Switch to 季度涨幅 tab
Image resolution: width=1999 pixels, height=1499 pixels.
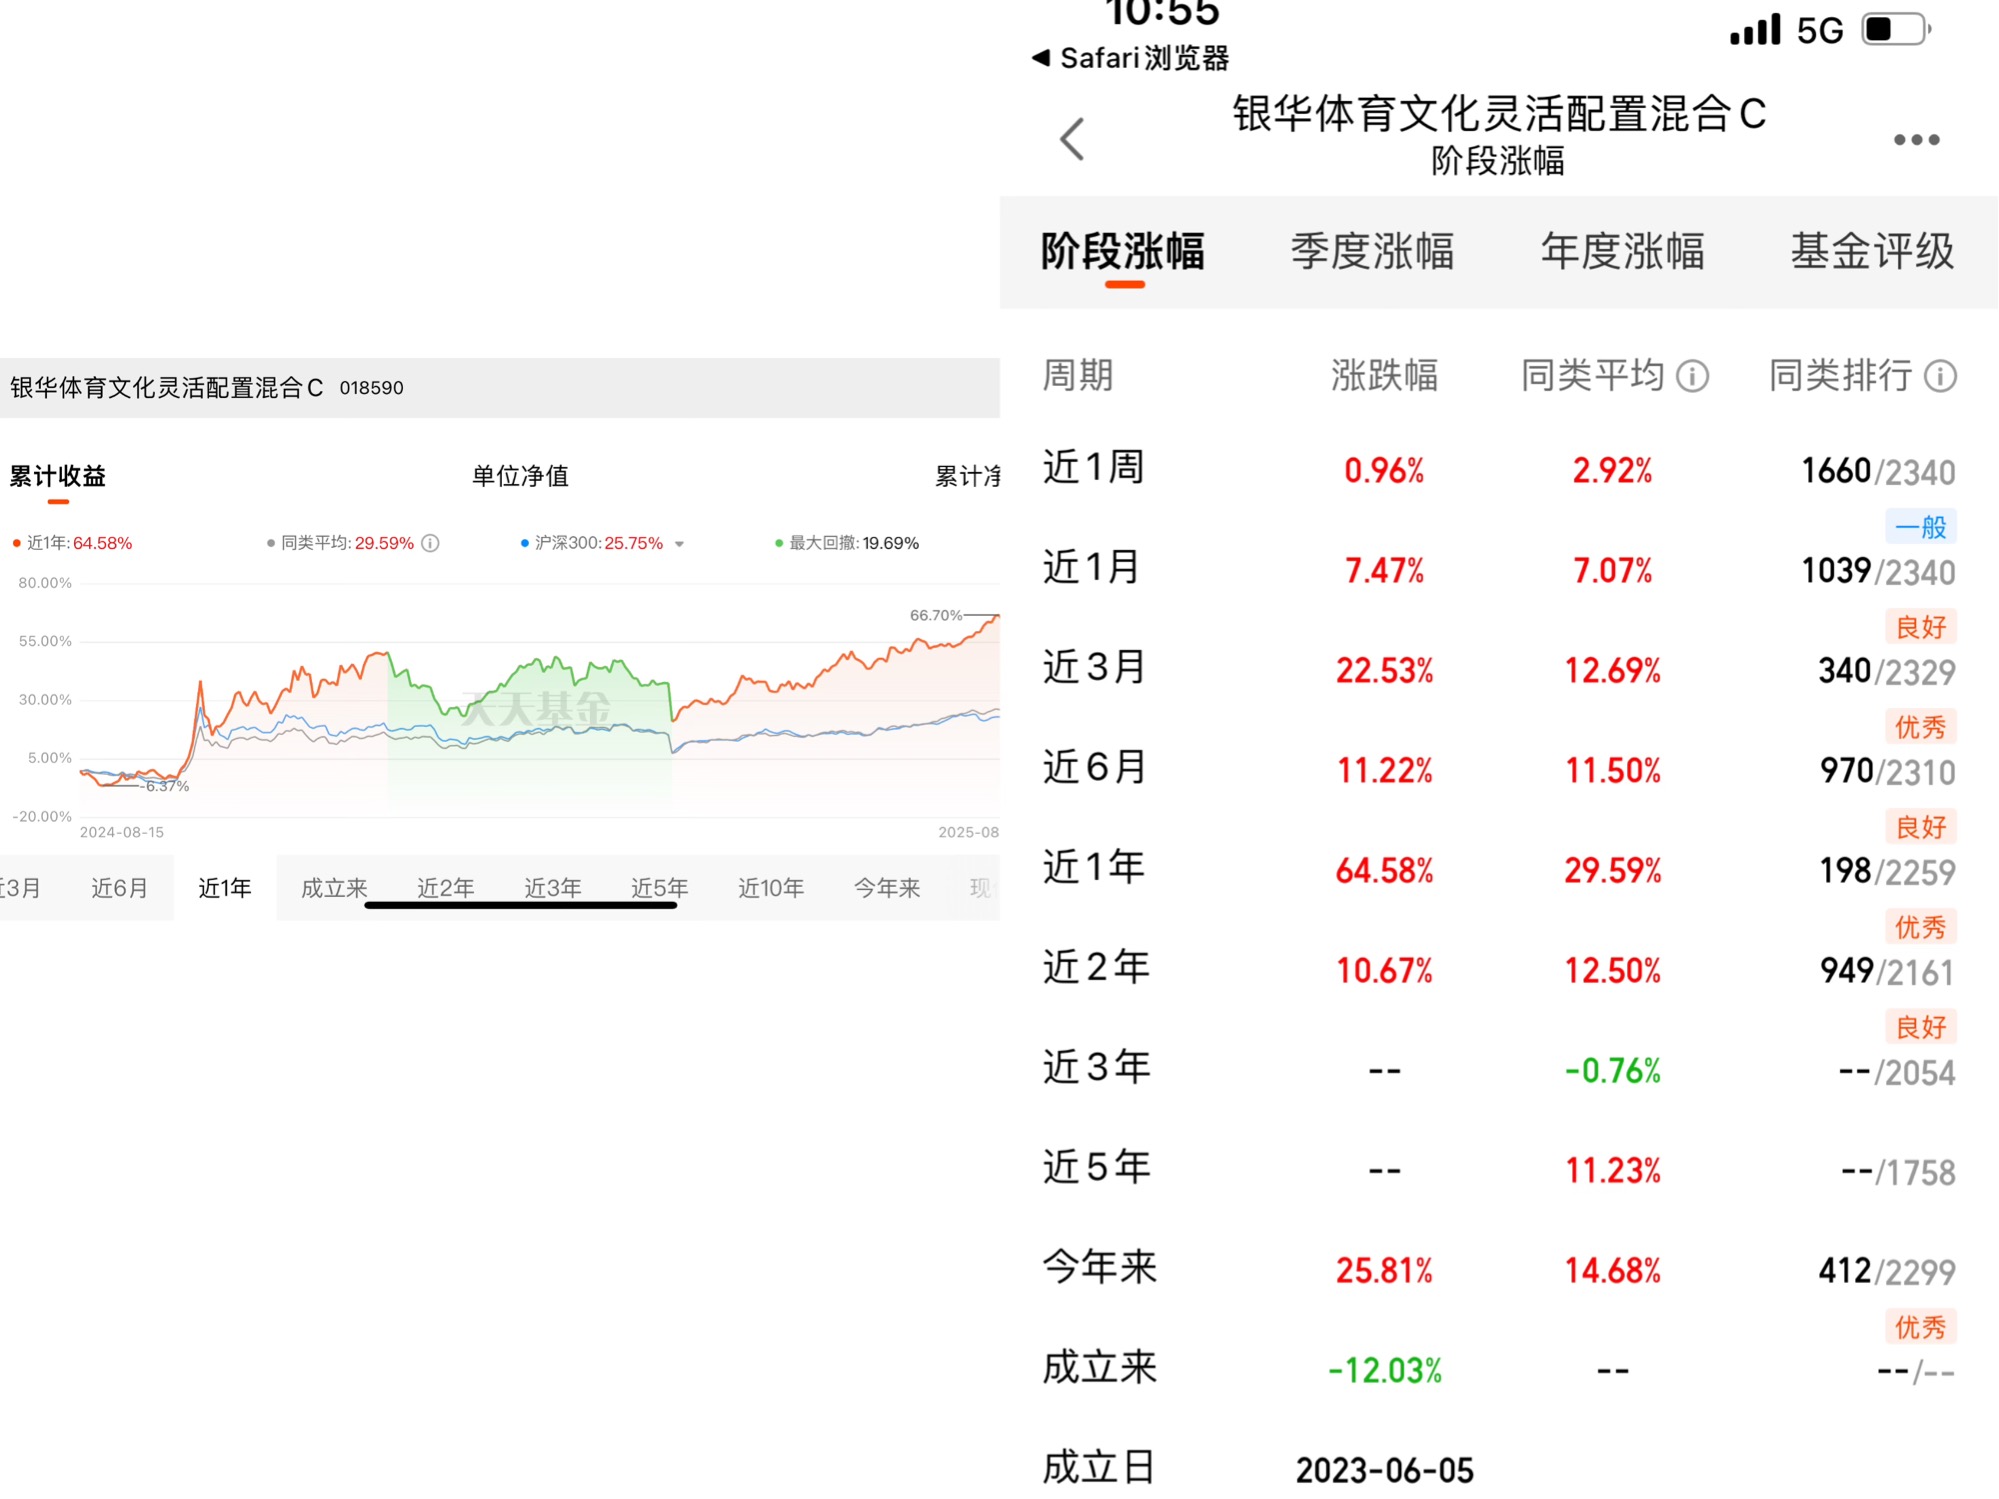click(1372, 251)
